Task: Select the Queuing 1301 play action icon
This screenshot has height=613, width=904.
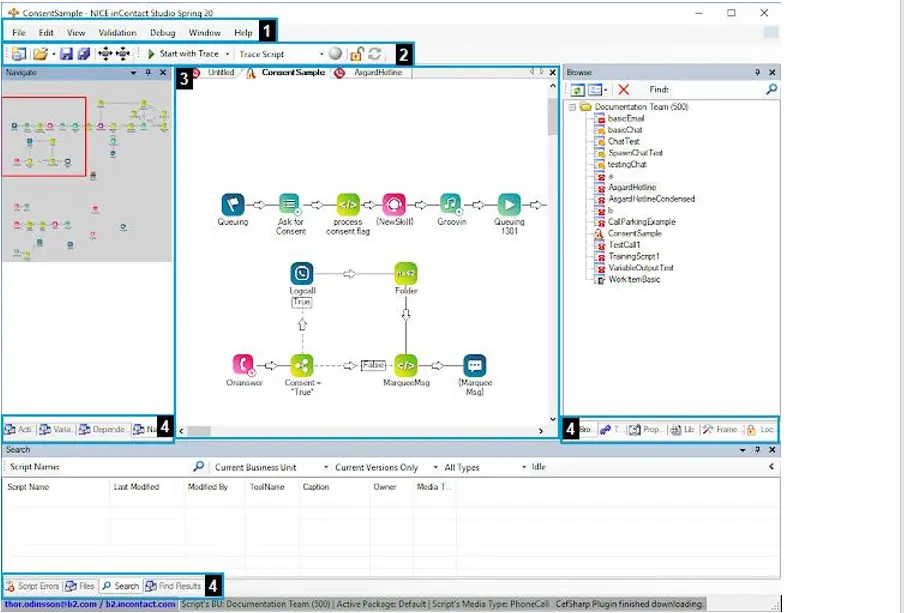Action: 509,205
